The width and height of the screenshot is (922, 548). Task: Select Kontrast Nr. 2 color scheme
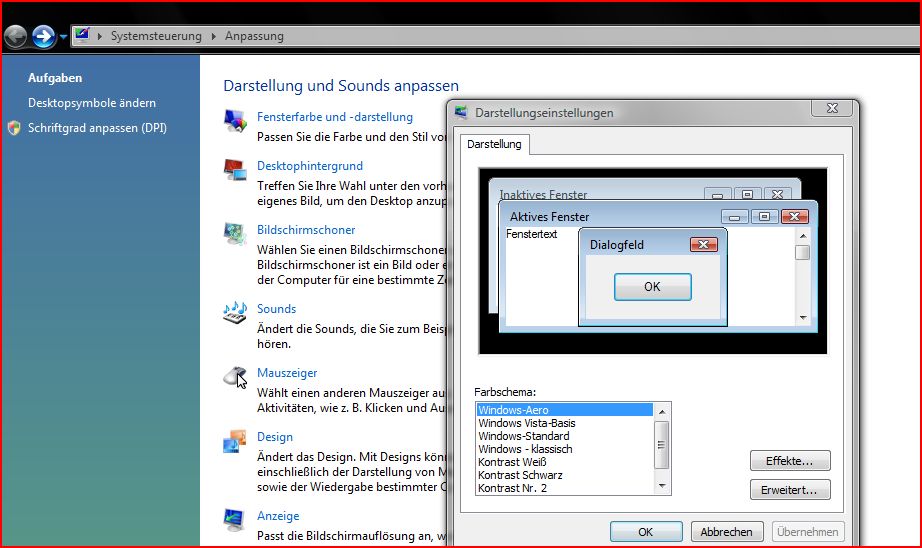[564, 487]
